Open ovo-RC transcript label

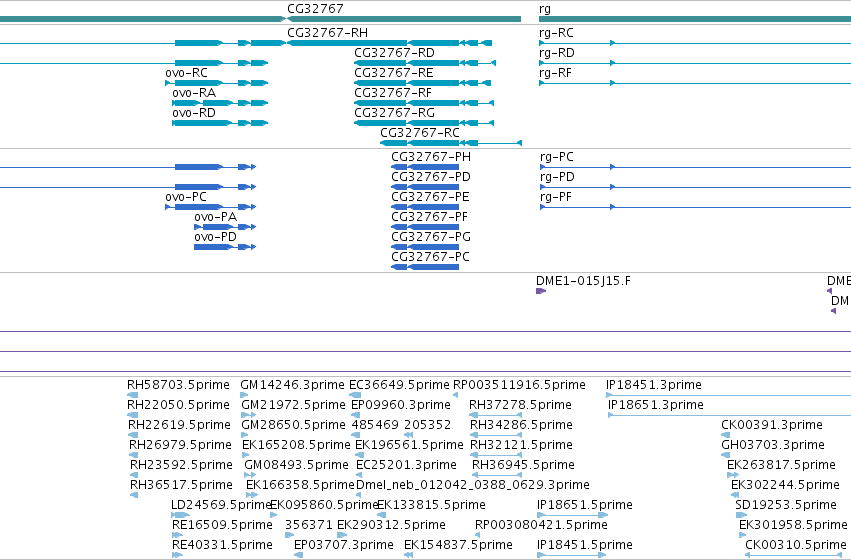[187, 73]
